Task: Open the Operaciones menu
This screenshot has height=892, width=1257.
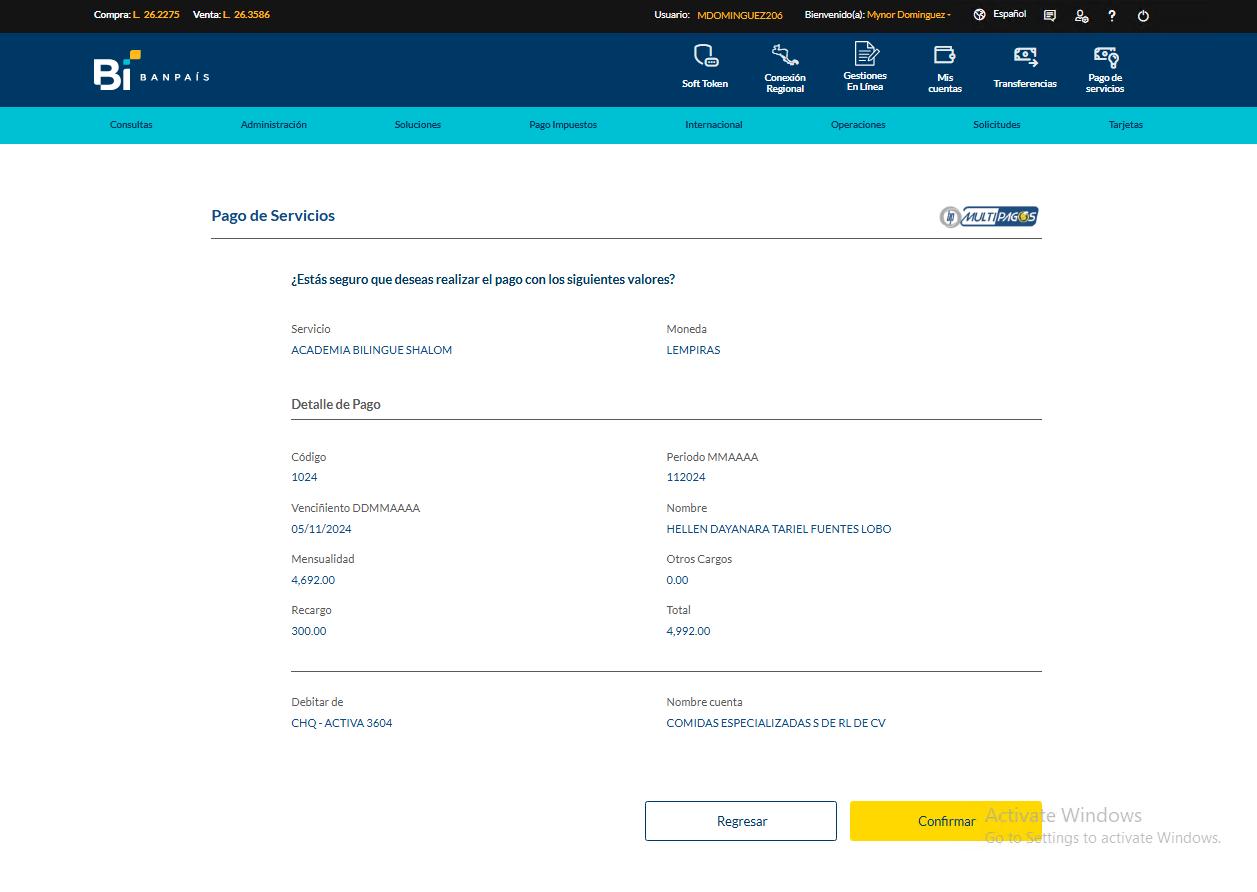Action: (x=858, y=125)
